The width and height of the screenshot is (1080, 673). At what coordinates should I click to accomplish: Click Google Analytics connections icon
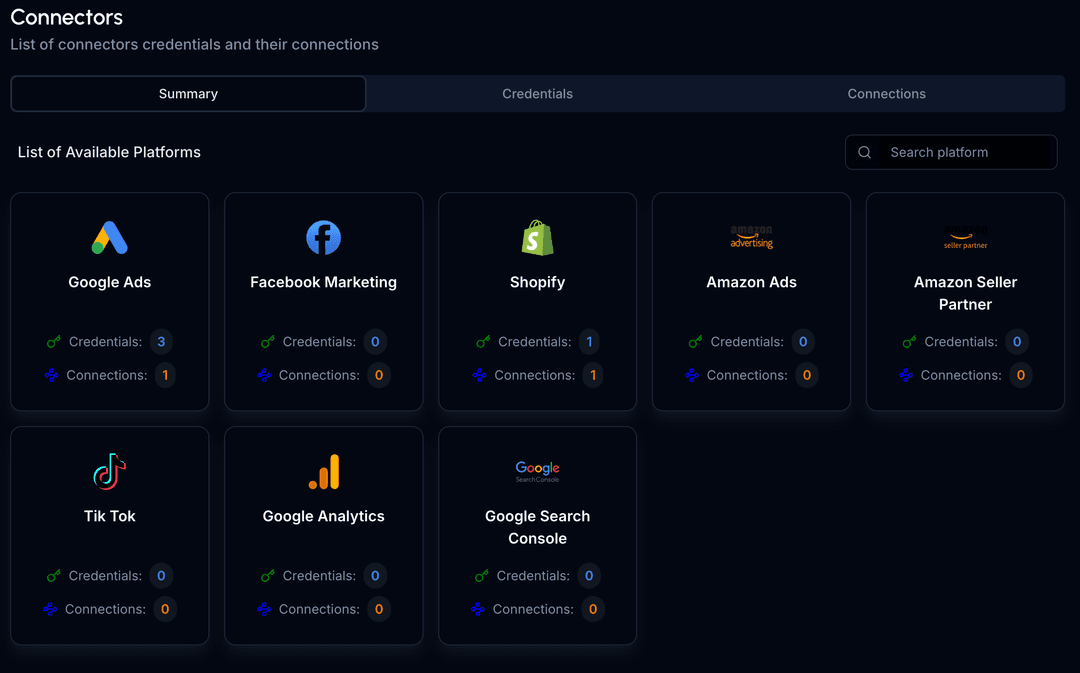(264, 610)
